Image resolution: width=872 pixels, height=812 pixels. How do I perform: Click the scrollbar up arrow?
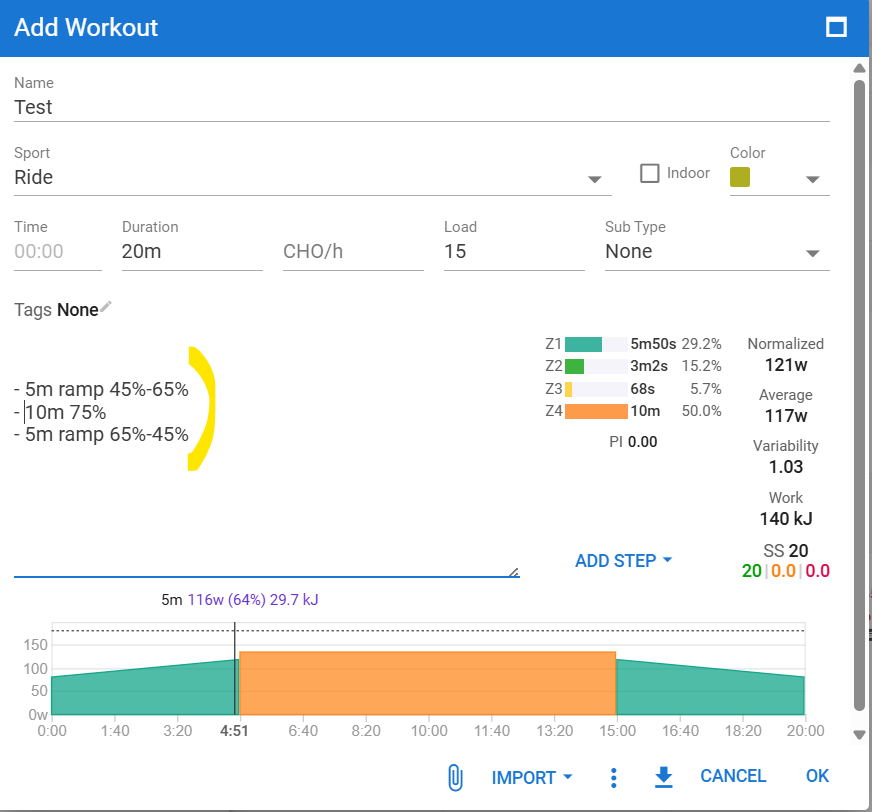click(859, 68)
